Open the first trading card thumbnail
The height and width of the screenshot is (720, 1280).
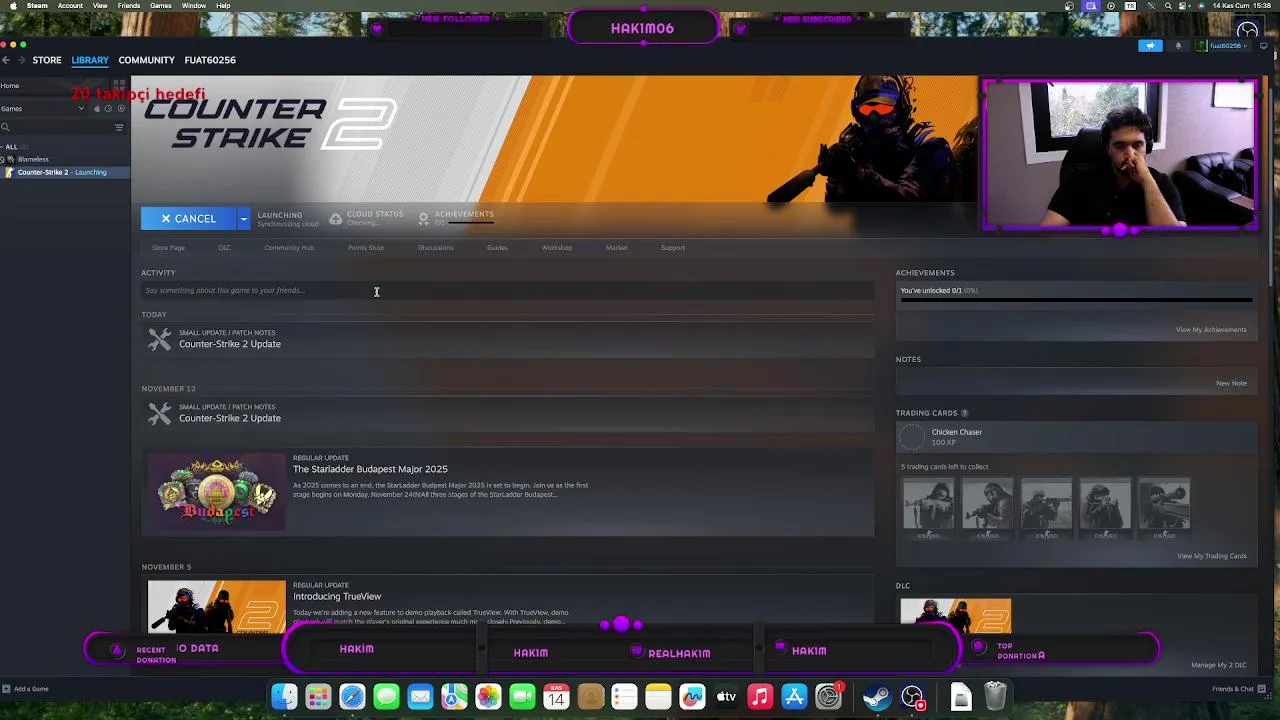click(x=929, y=505)
